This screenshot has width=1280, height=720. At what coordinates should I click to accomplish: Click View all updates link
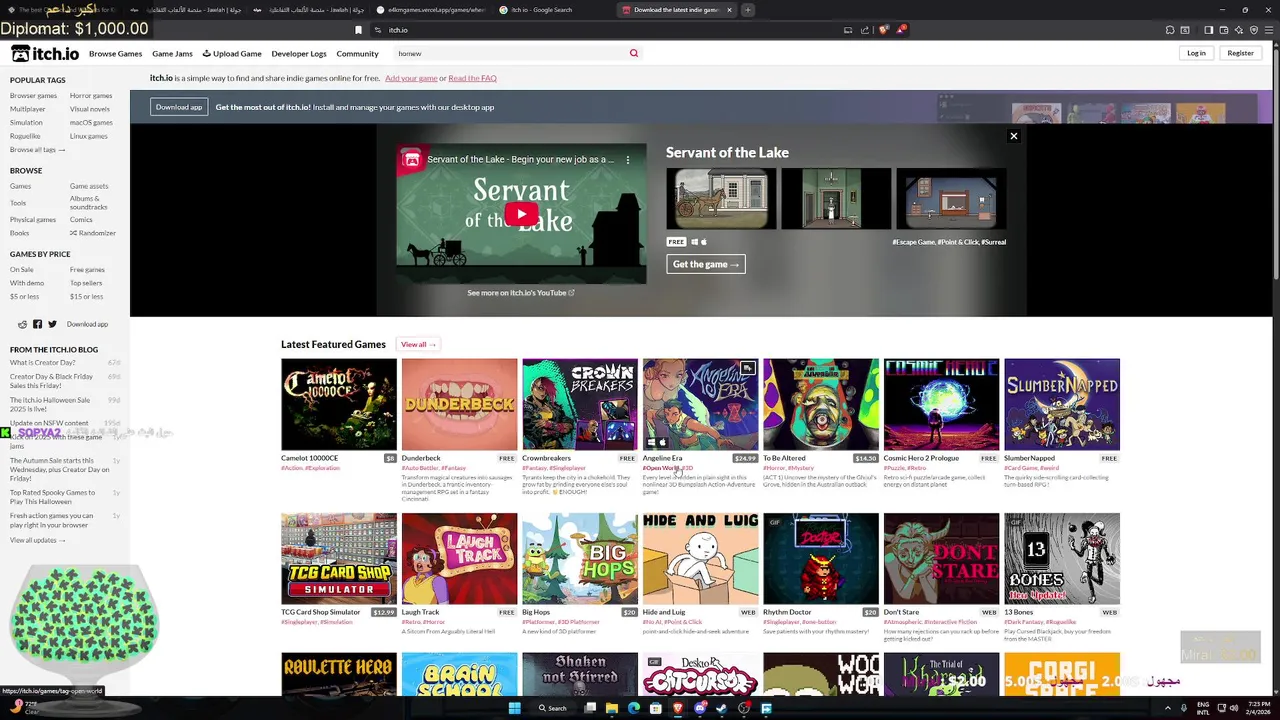pyautogui.click(x=37, y=540)
